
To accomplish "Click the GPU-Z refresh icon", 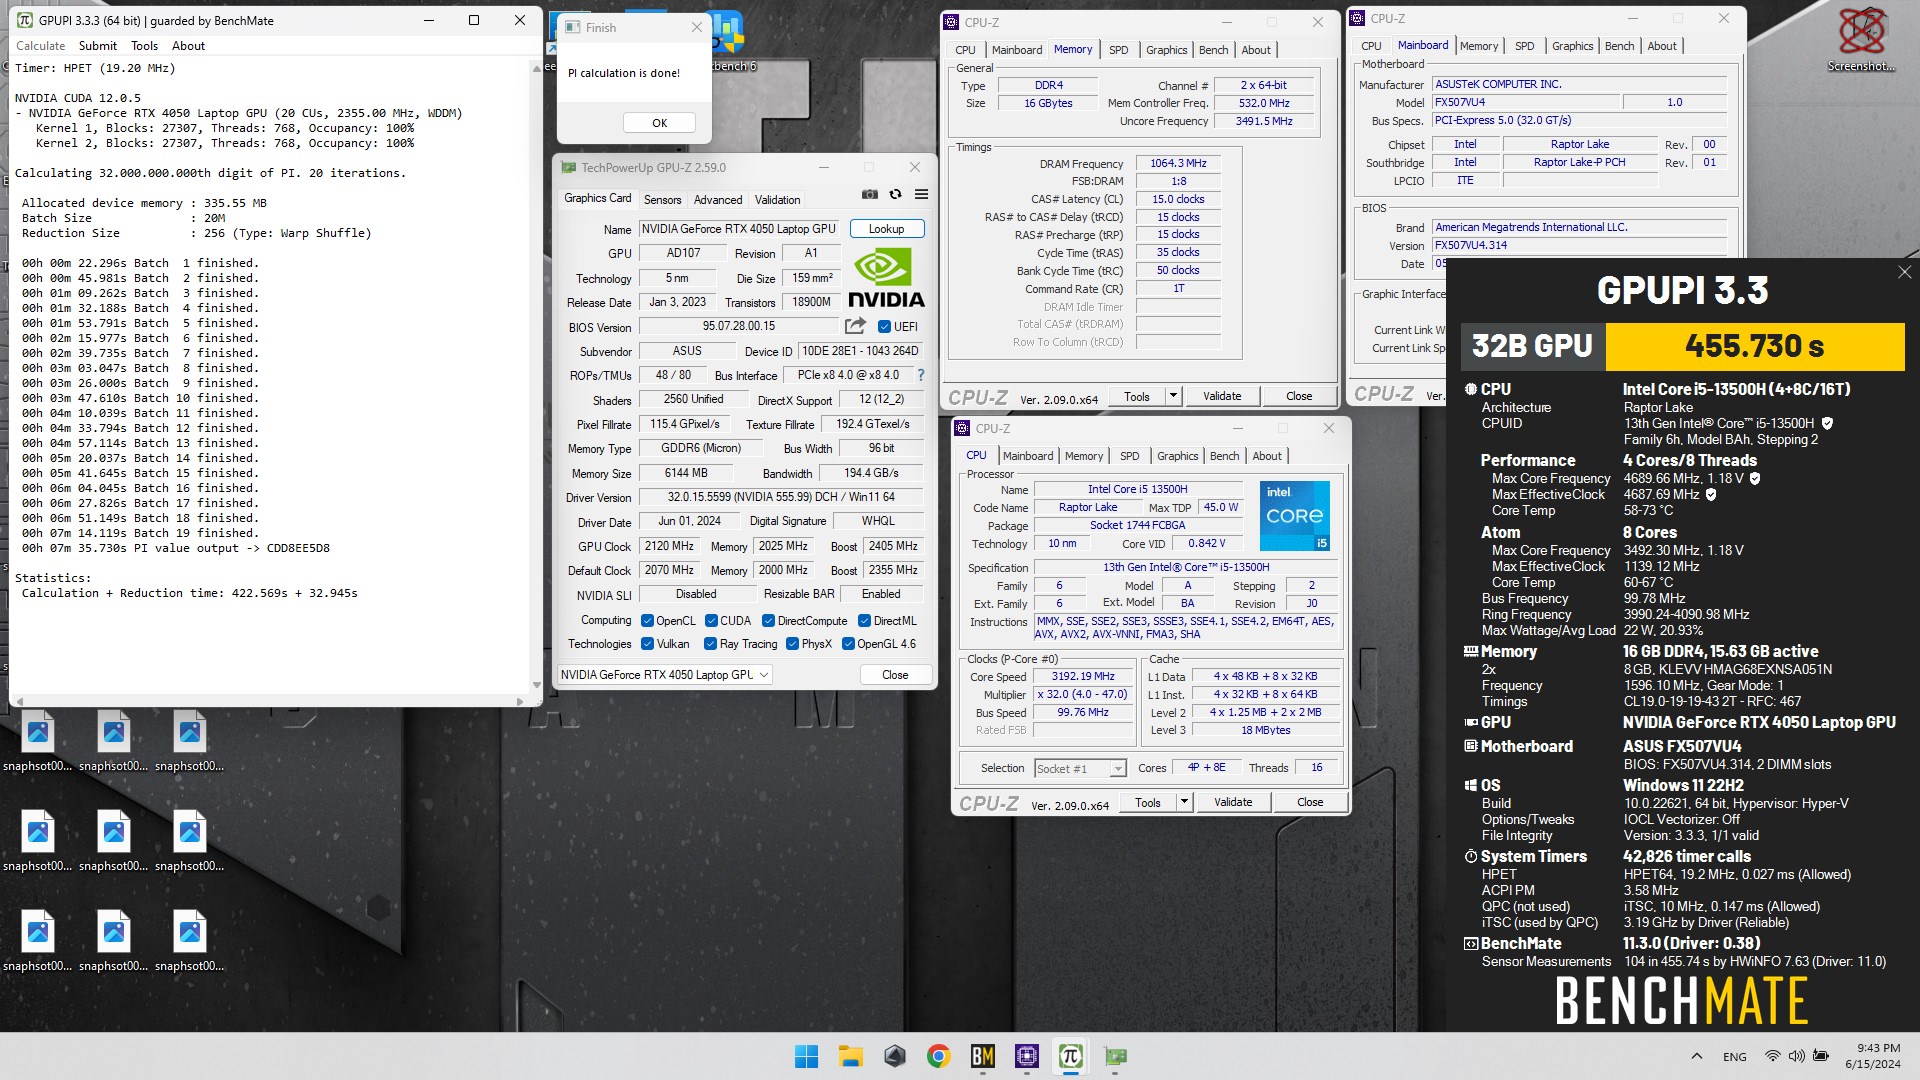I will click(895, 194).
